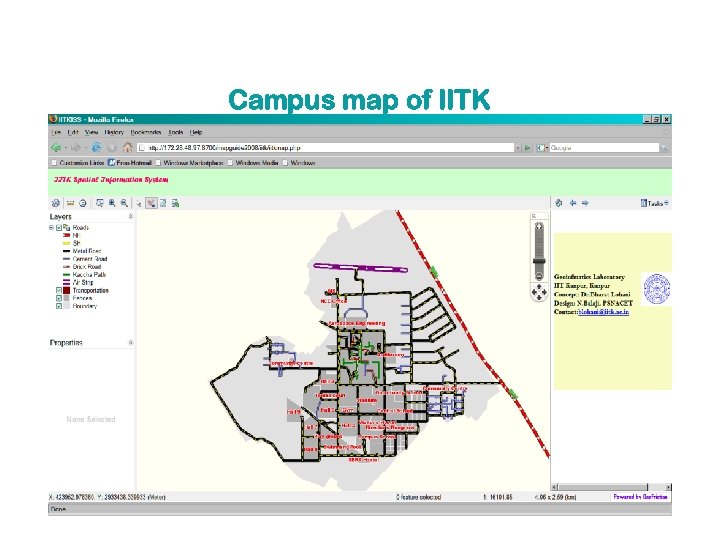Select the Zoom rectangle tool

(x=100, y=203)
